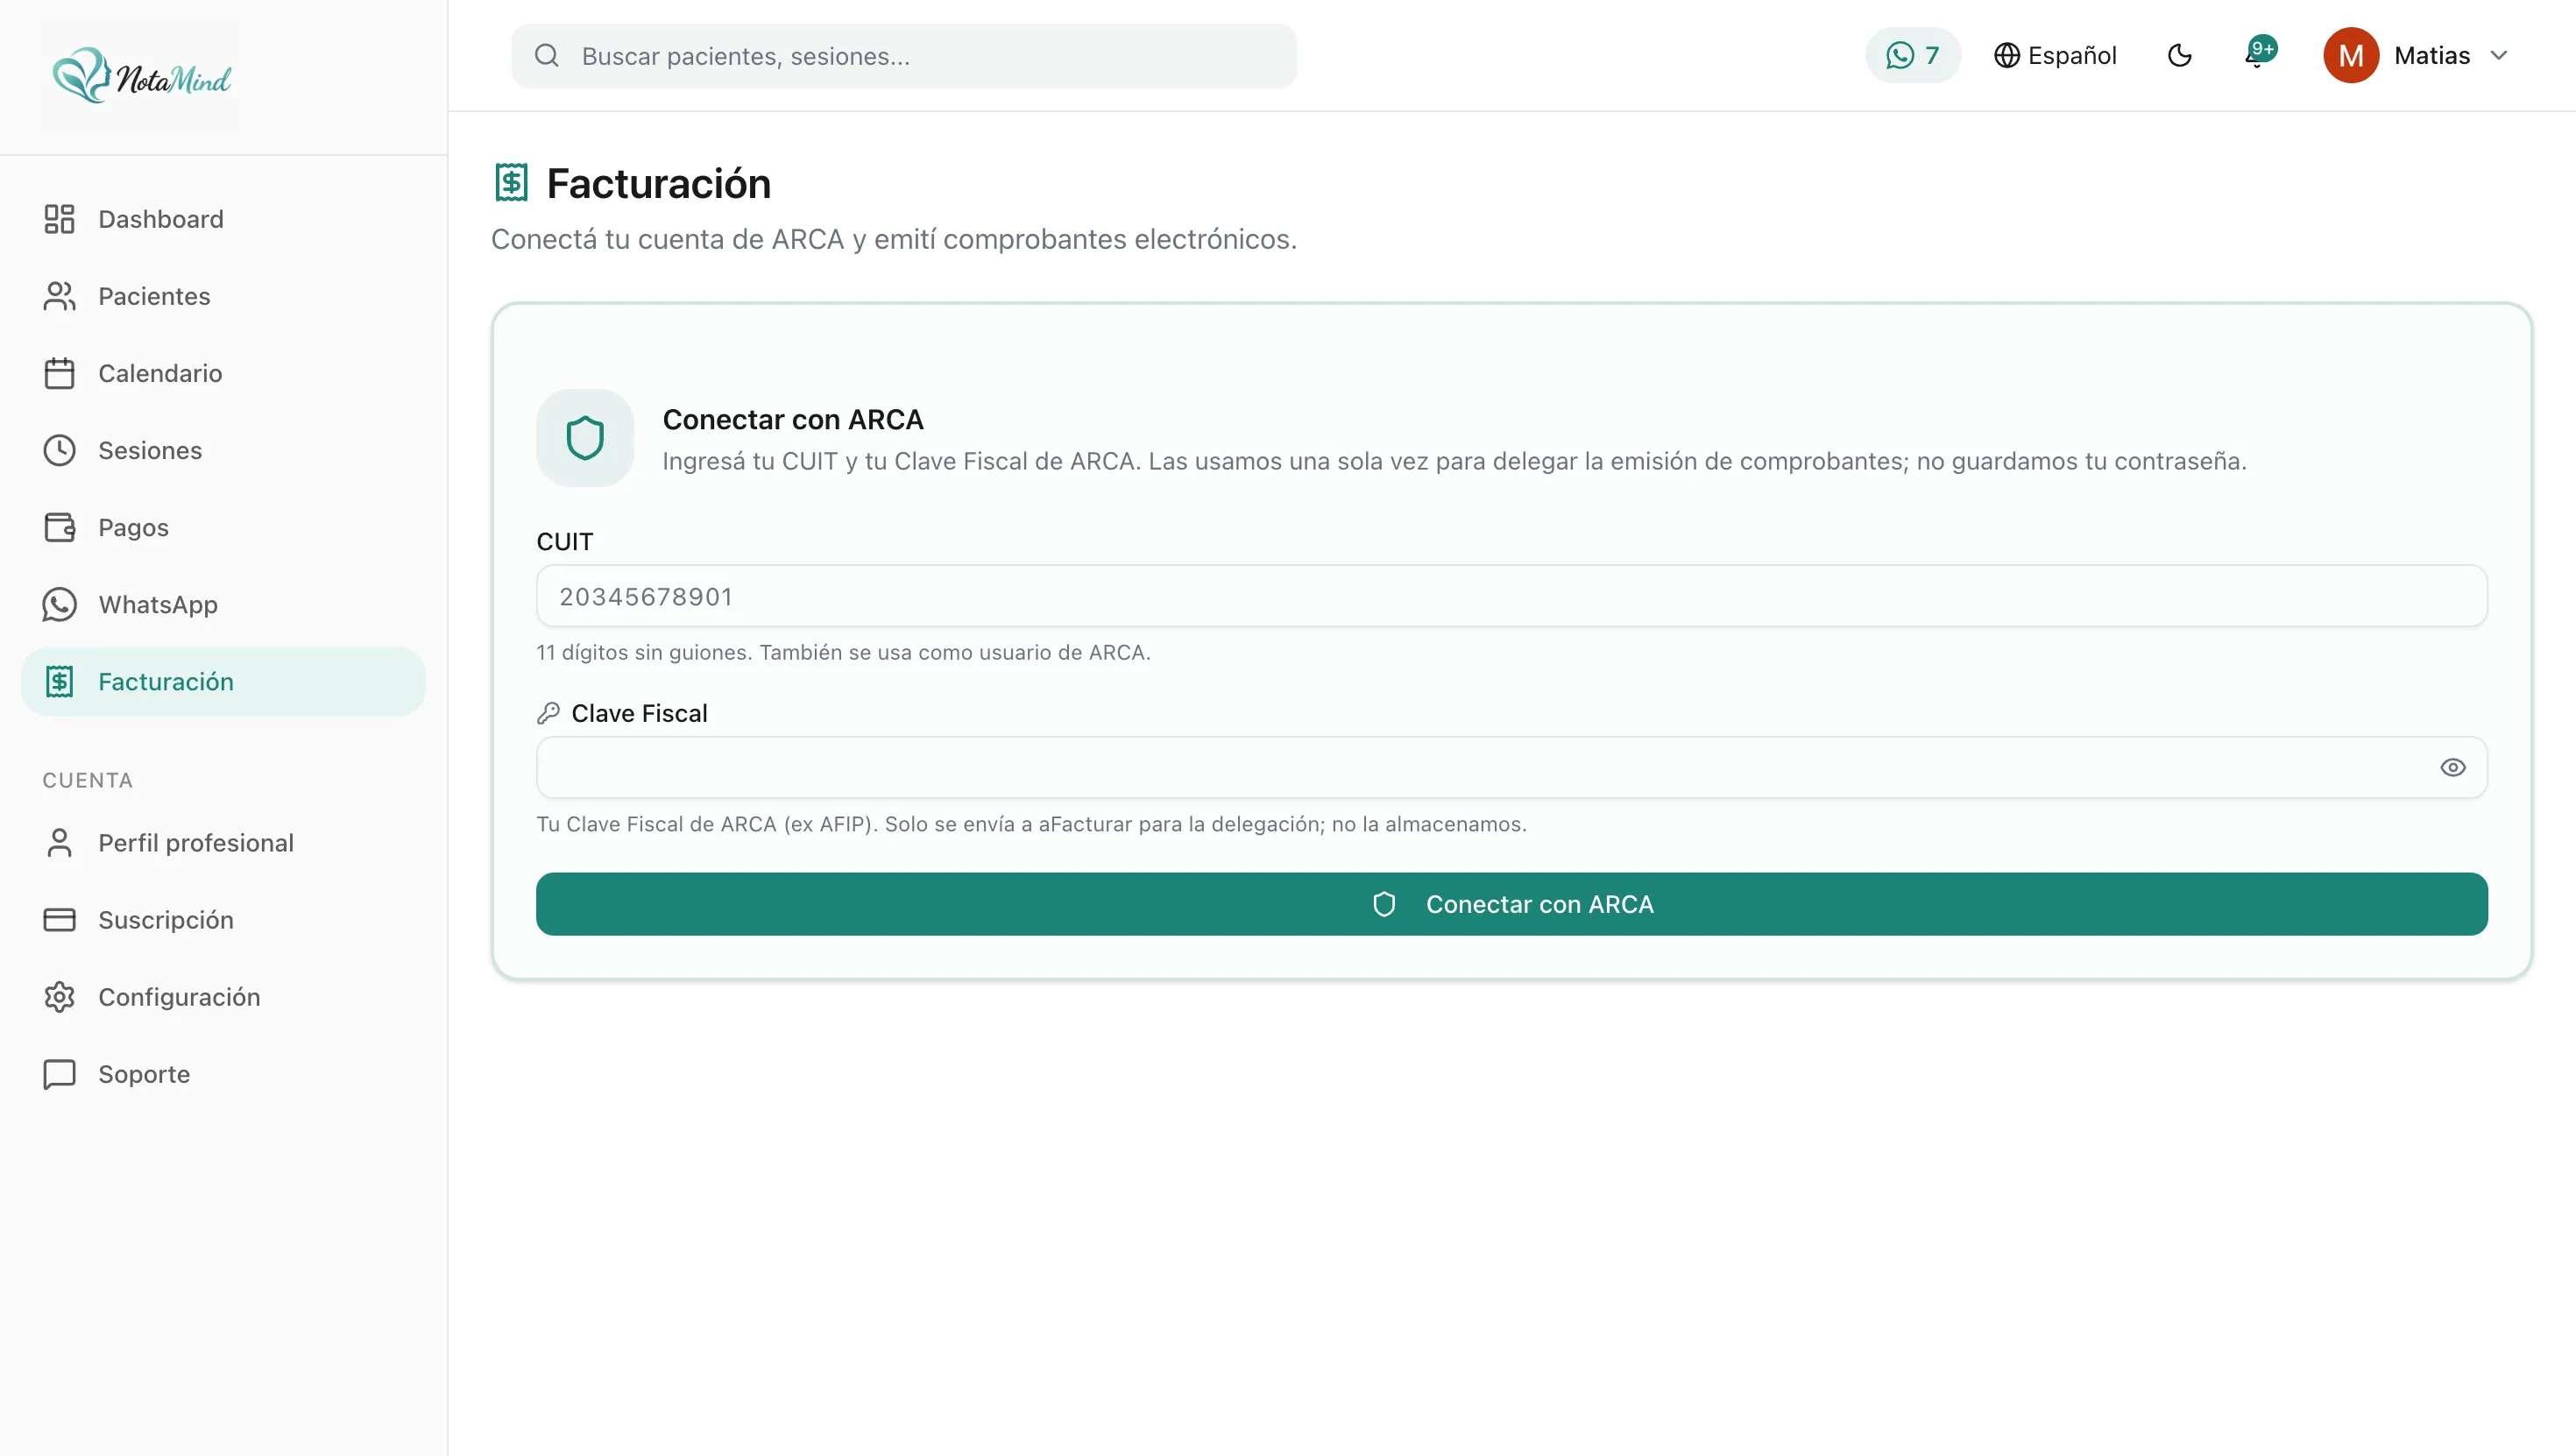The height and width of the screenshot is (1456, 2576).
Task: Go to Dashboard in the sidebar
Action: click(223, 219)
